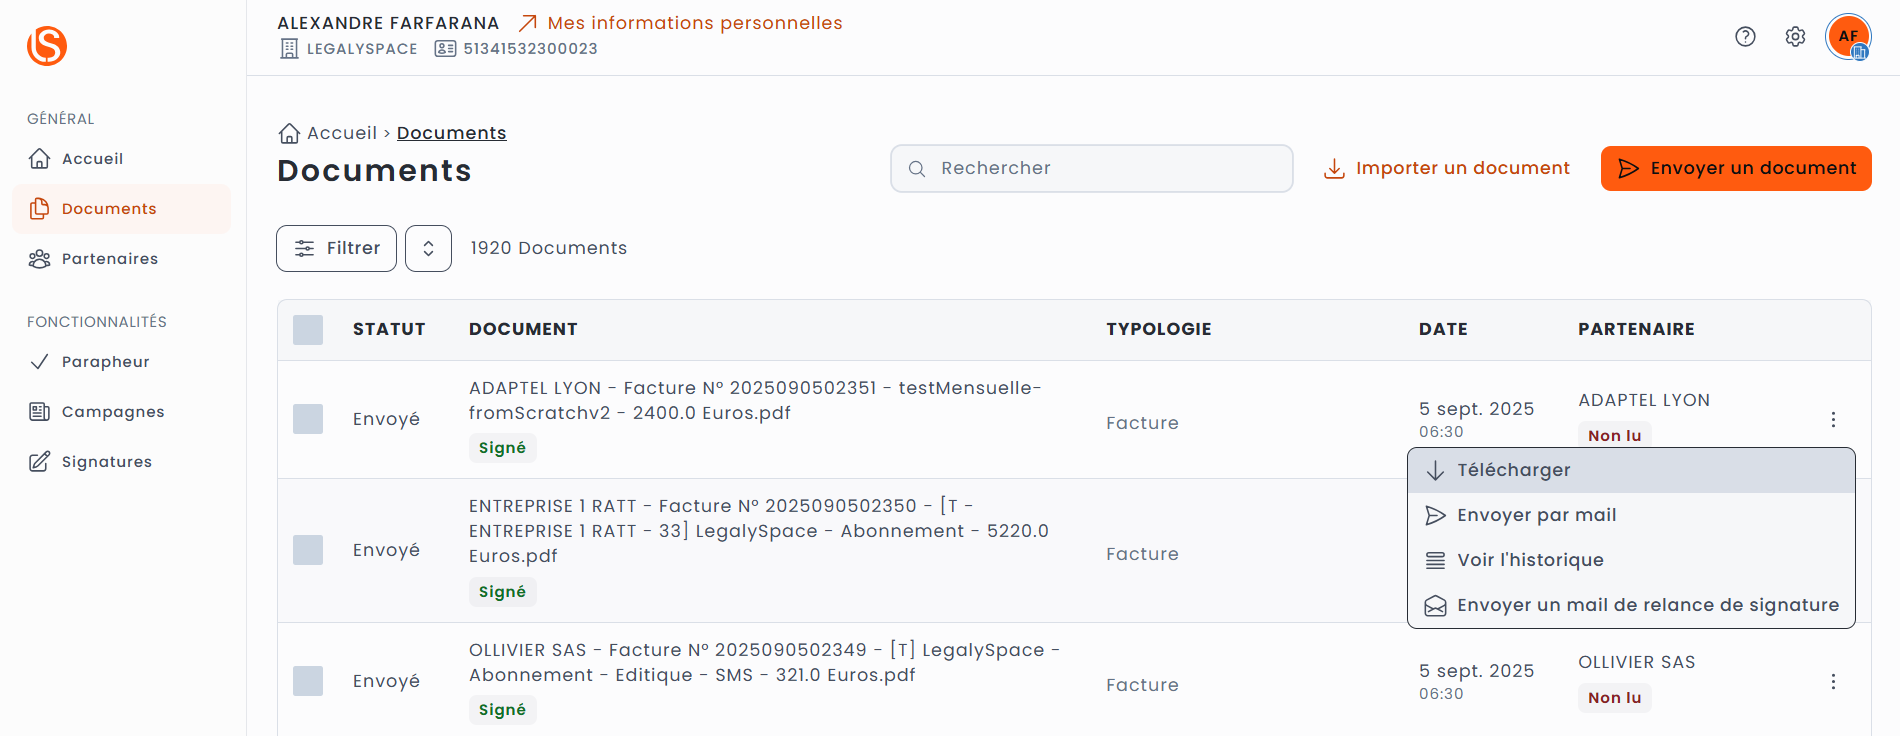Choose Télécharger in the context menu
This screenshot has height=736, width=1900.
[1513, 470]
